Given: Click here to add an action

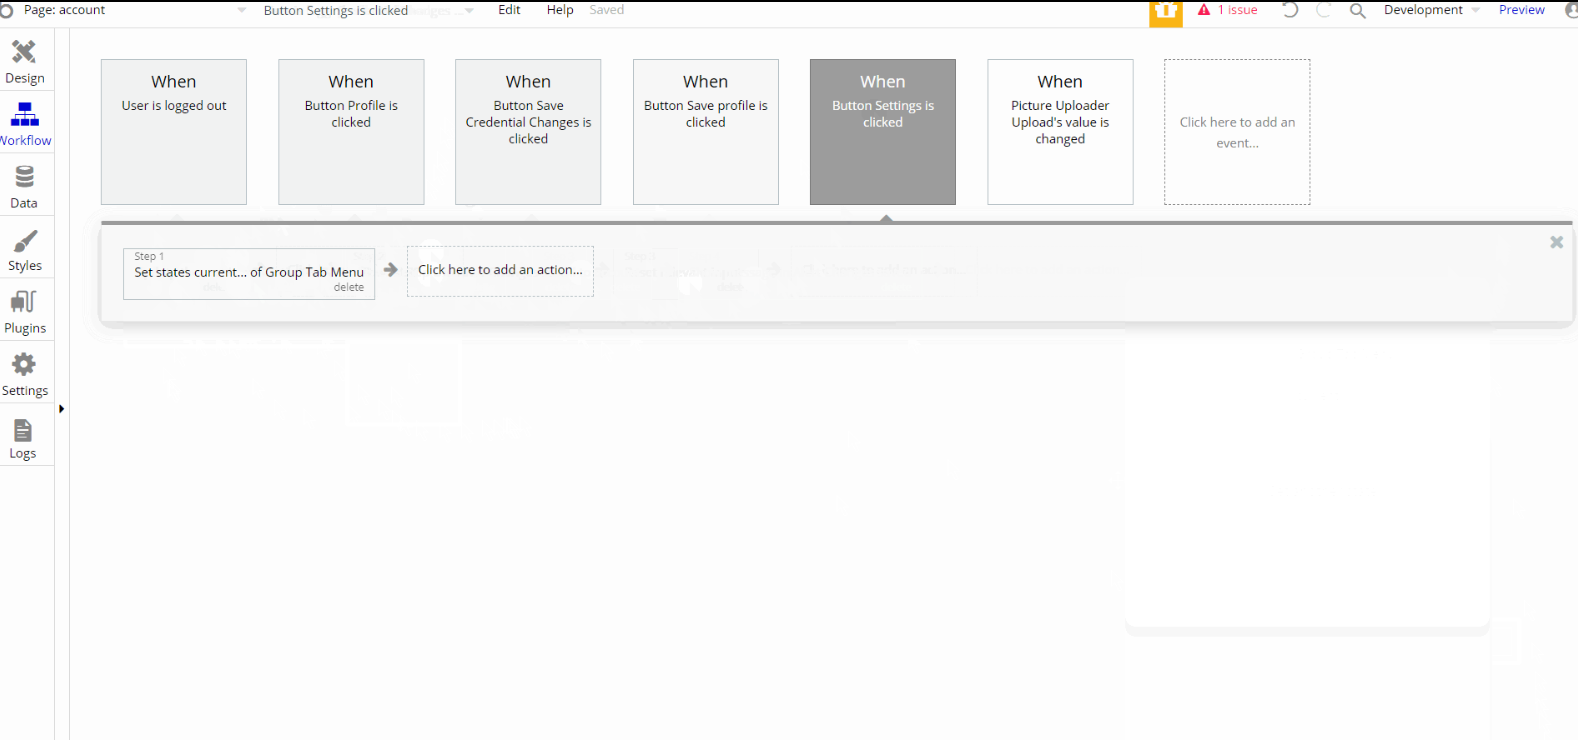Looking at the screenshot, I should (x=500, y=271).
